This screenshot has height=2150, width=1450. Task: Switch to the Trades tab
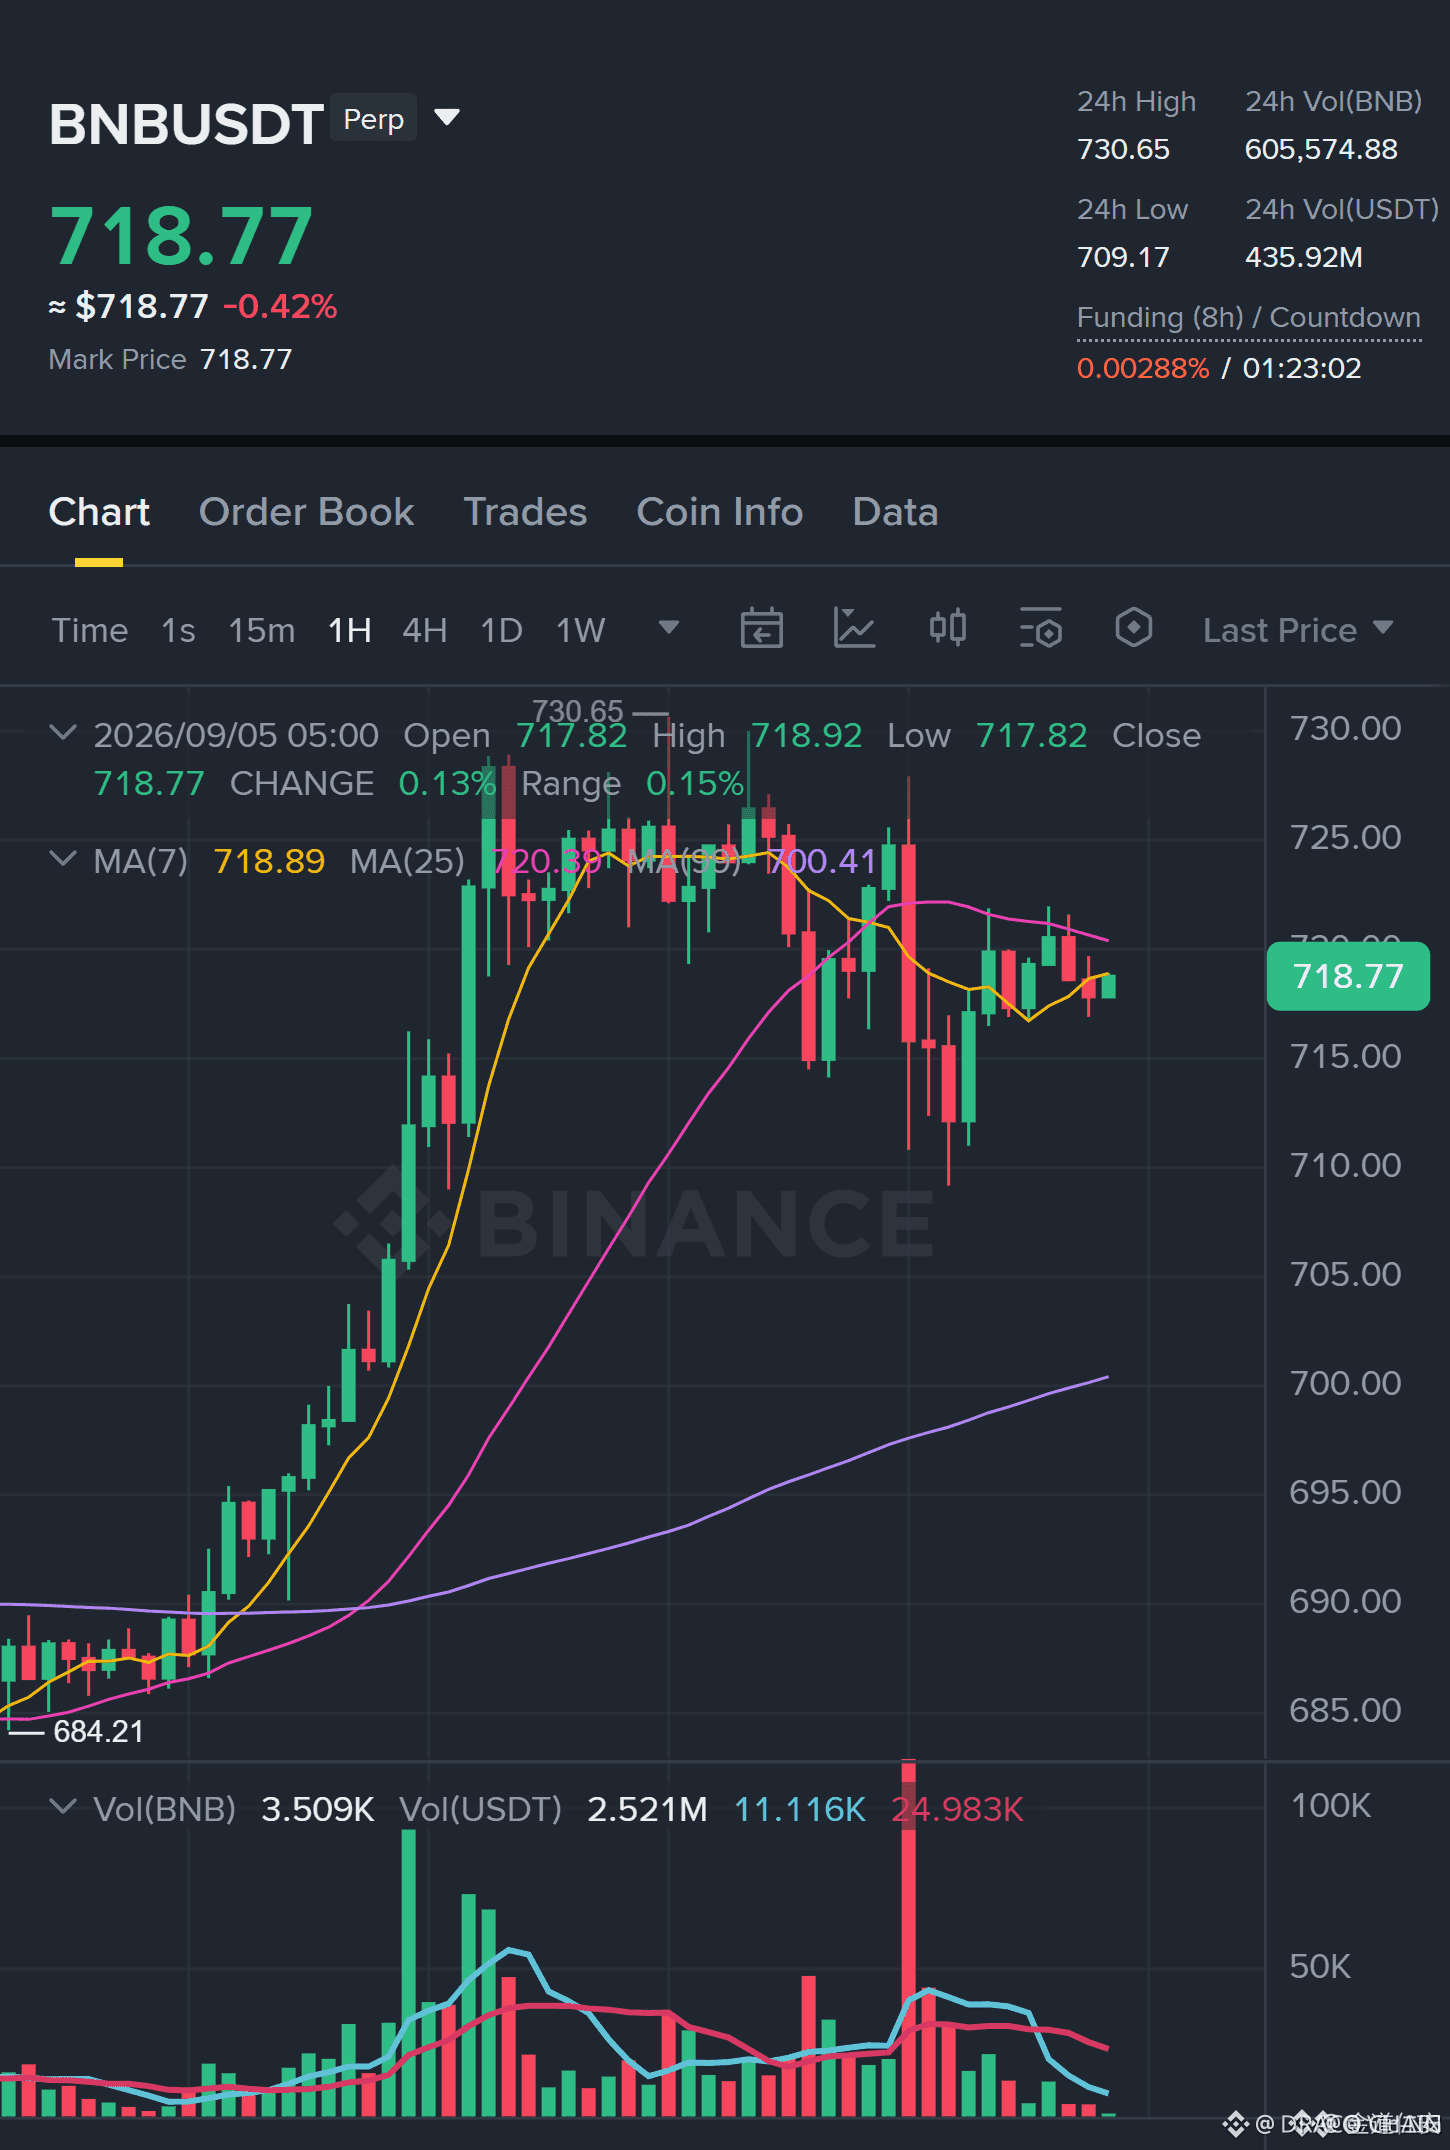(x=525, y=512)
